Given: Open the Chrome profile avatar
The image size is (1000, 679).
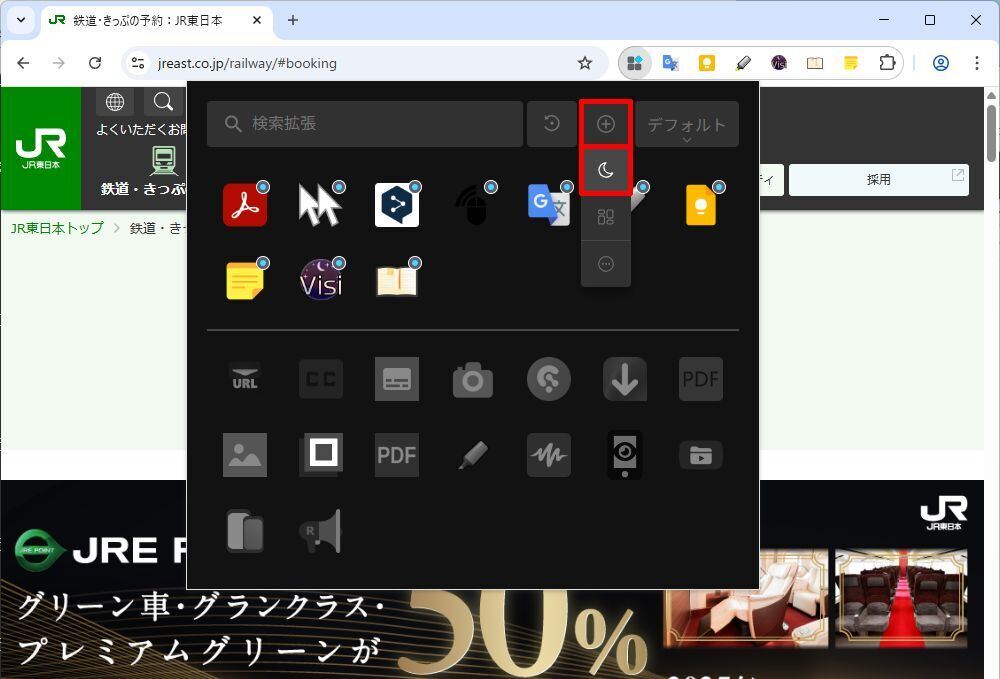Looking at the screenshot, I should [x=941, y=63].
